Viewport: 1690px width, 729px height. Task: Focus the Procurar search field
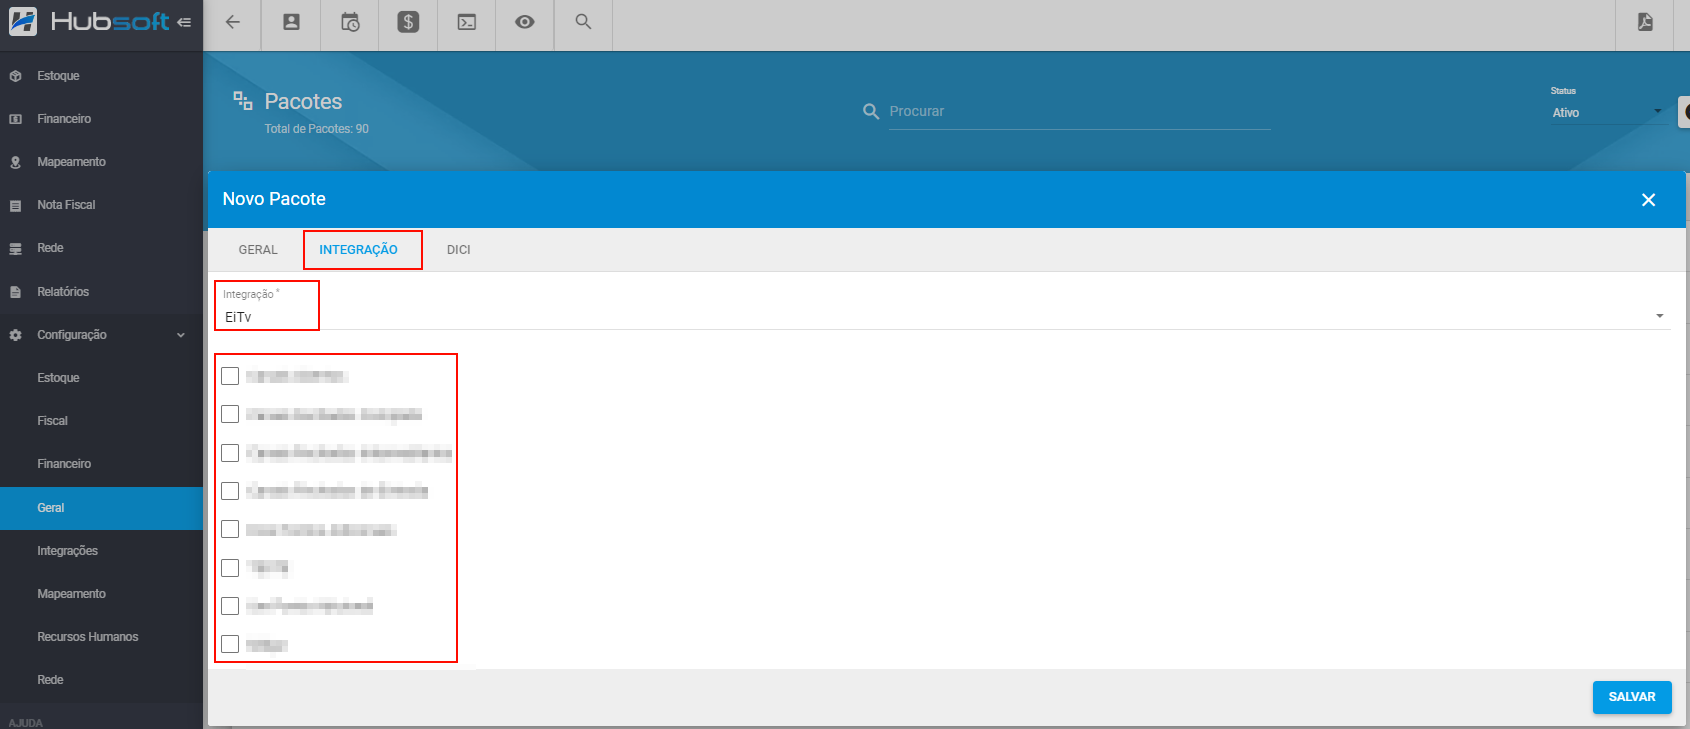click(1080, 112)
